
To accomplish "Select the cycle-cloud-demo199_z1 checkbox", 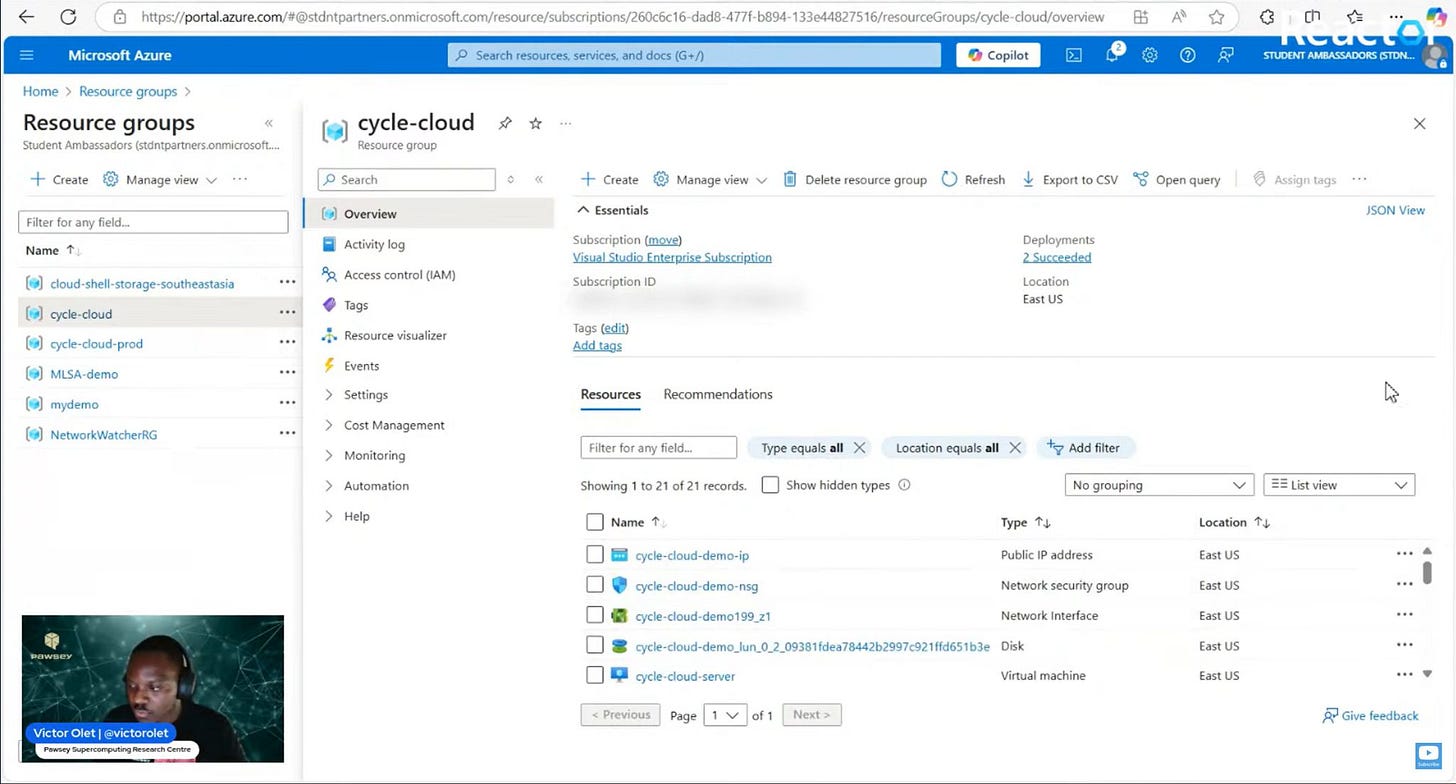I will tap(595, 615).
